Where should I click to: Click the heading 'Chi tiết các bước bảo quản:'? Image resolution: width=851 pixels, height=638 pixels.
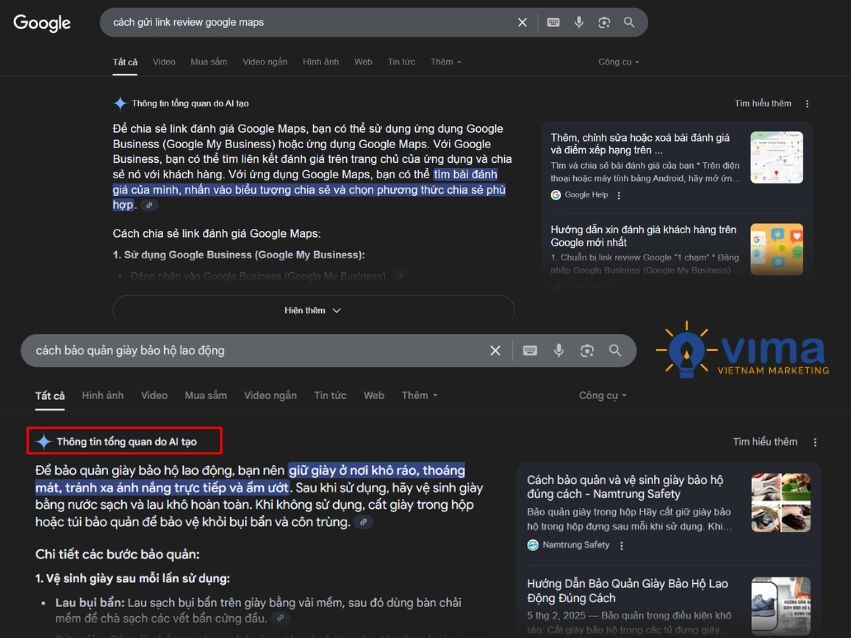pyautogui.click(x=117, y=554)
